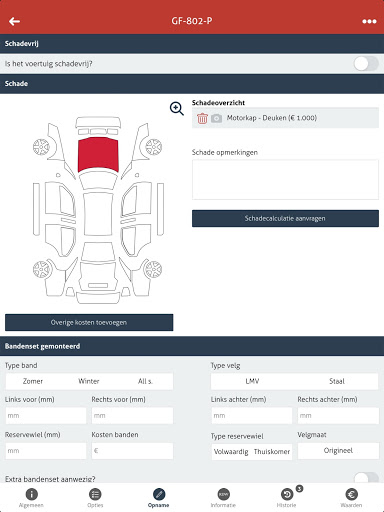The height and width of the screenshot is (512, 384).
Task: Click the Schadeoverzicht heading
Action: coord(218,103)
